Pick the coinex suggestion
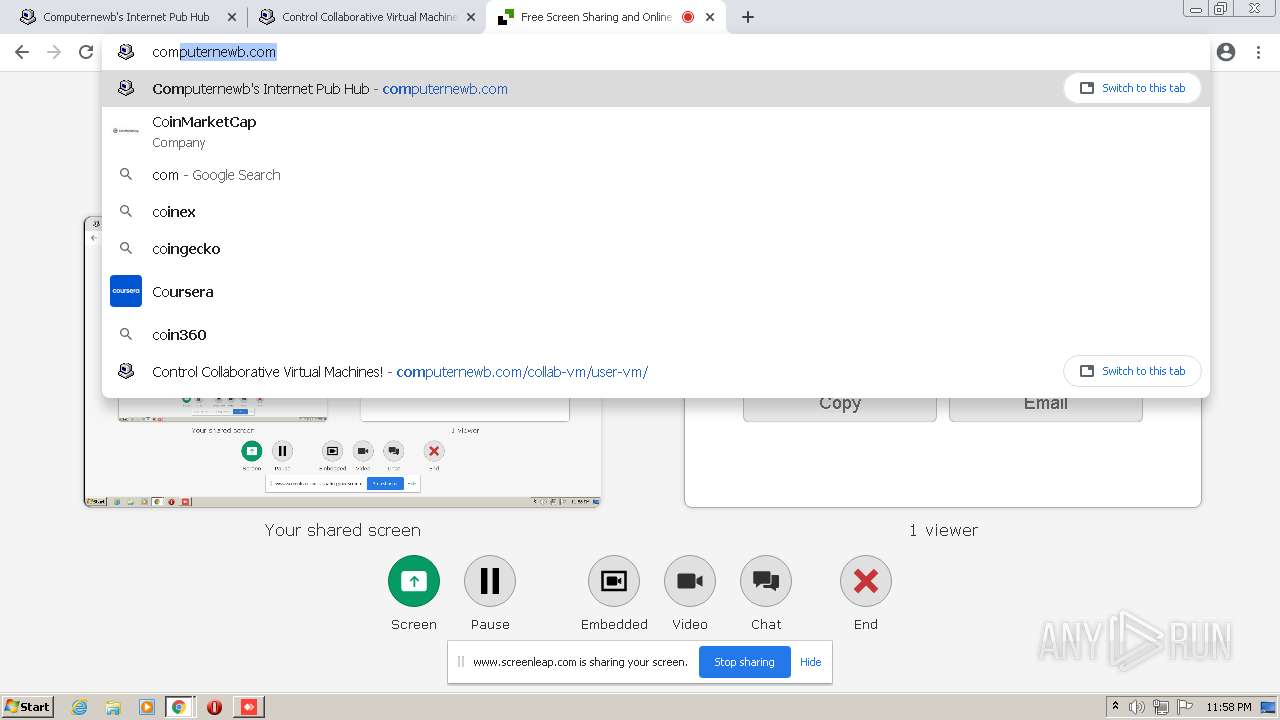The width and height of the screenshot is (1280, 720). point(655,212)
